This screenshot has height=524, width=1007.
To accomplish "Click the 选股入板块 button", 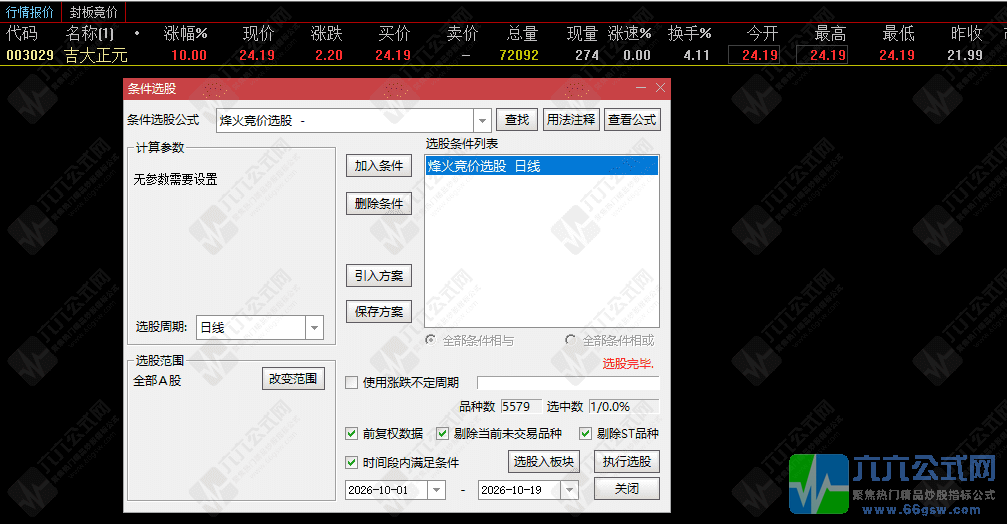I will coord(543,462).
